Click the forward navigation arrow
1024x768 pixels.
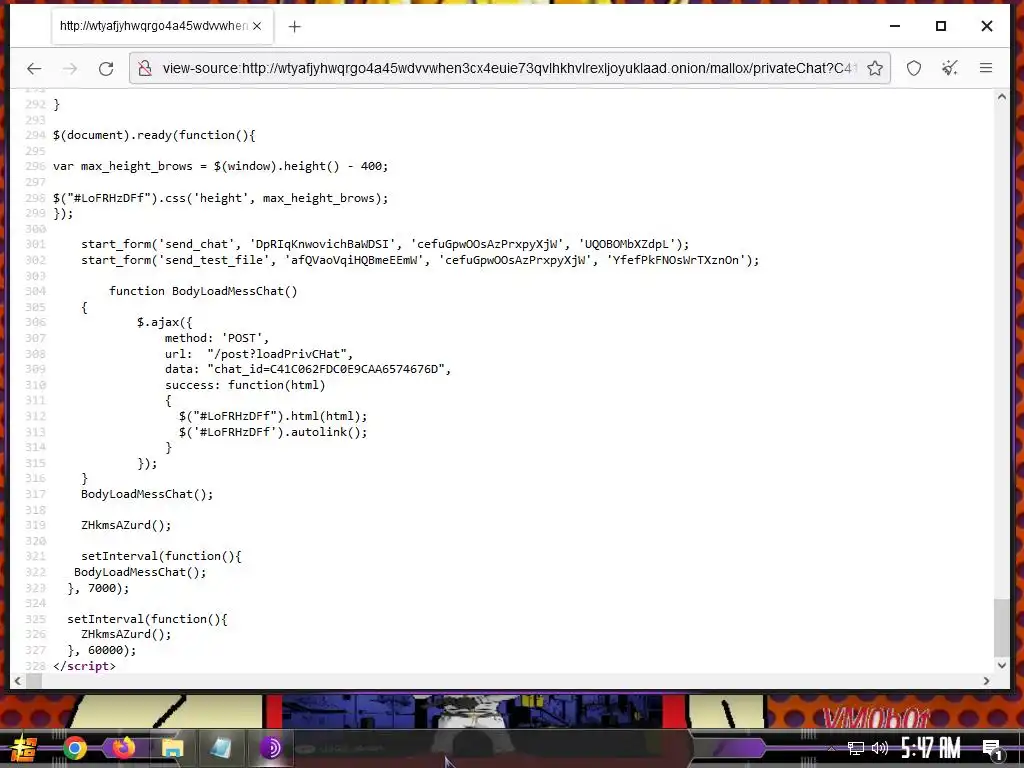[x=70, y=68]
